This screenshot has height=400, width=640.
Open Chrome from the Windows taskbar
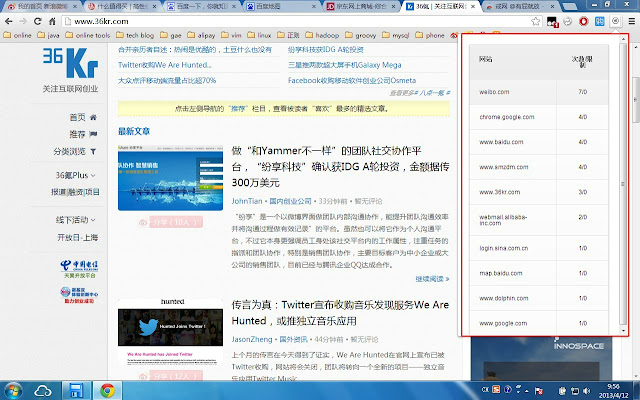[x=106, y=389]
